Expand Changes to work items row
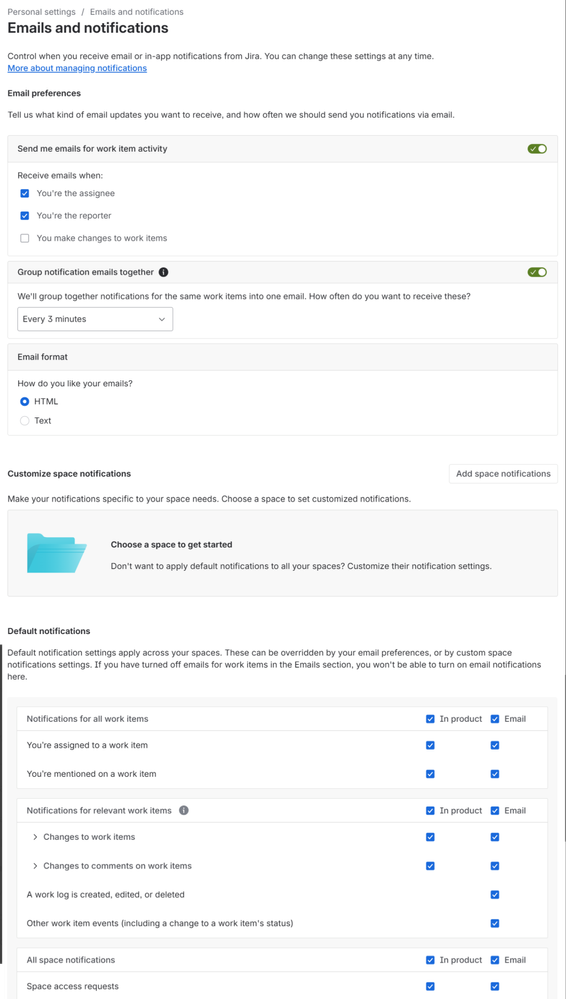Viewport: 566px width, 999px height. pyautogui.click(x=35, y=837)
